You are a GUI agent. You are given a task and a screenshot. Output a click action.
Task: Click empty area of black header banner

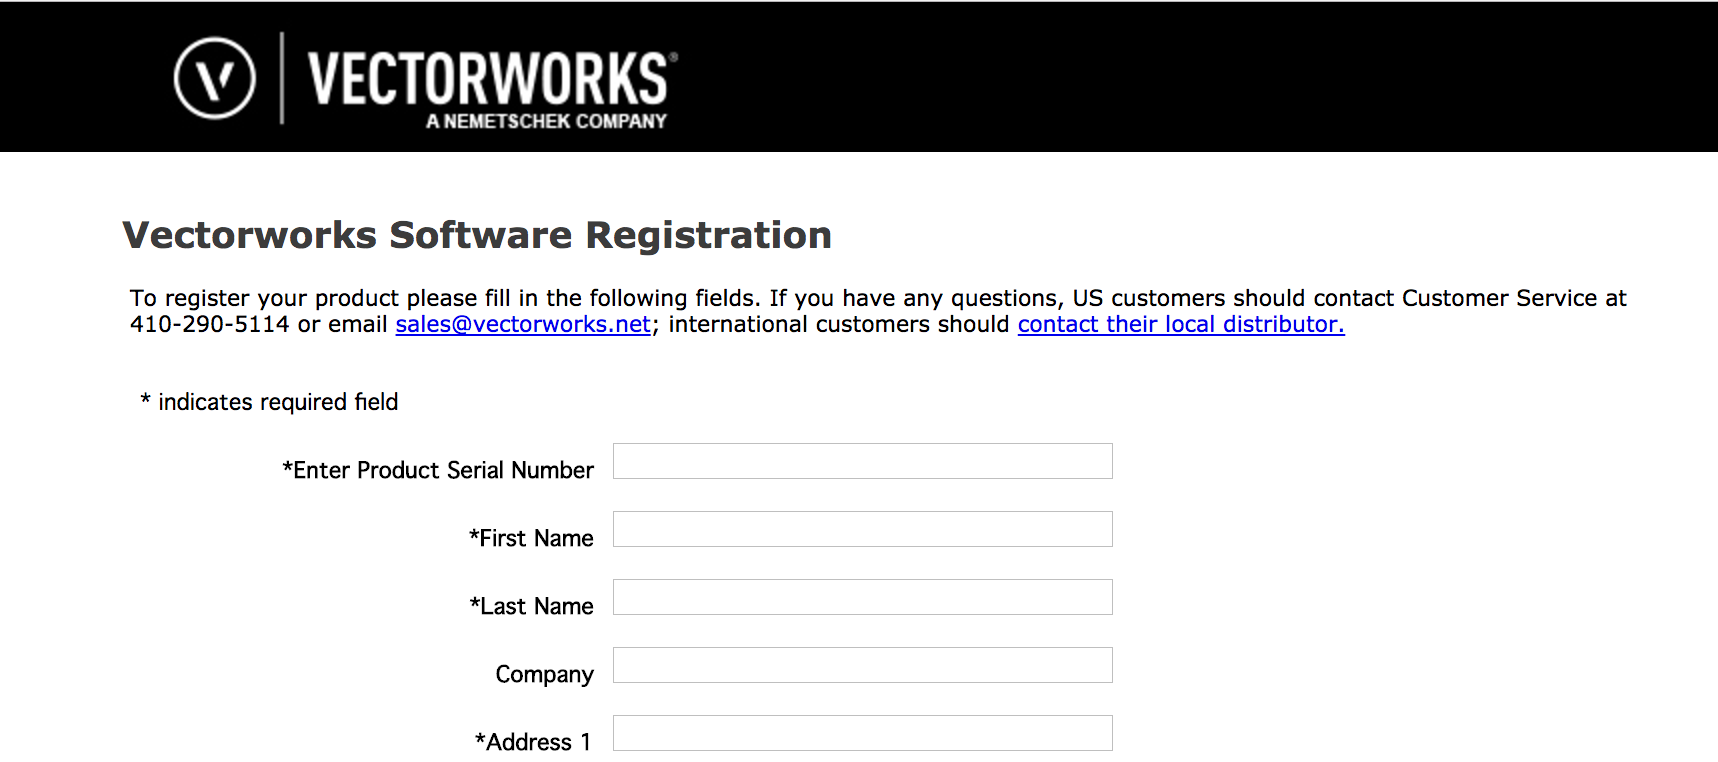pyautogui.click(x=1200, y=78)
